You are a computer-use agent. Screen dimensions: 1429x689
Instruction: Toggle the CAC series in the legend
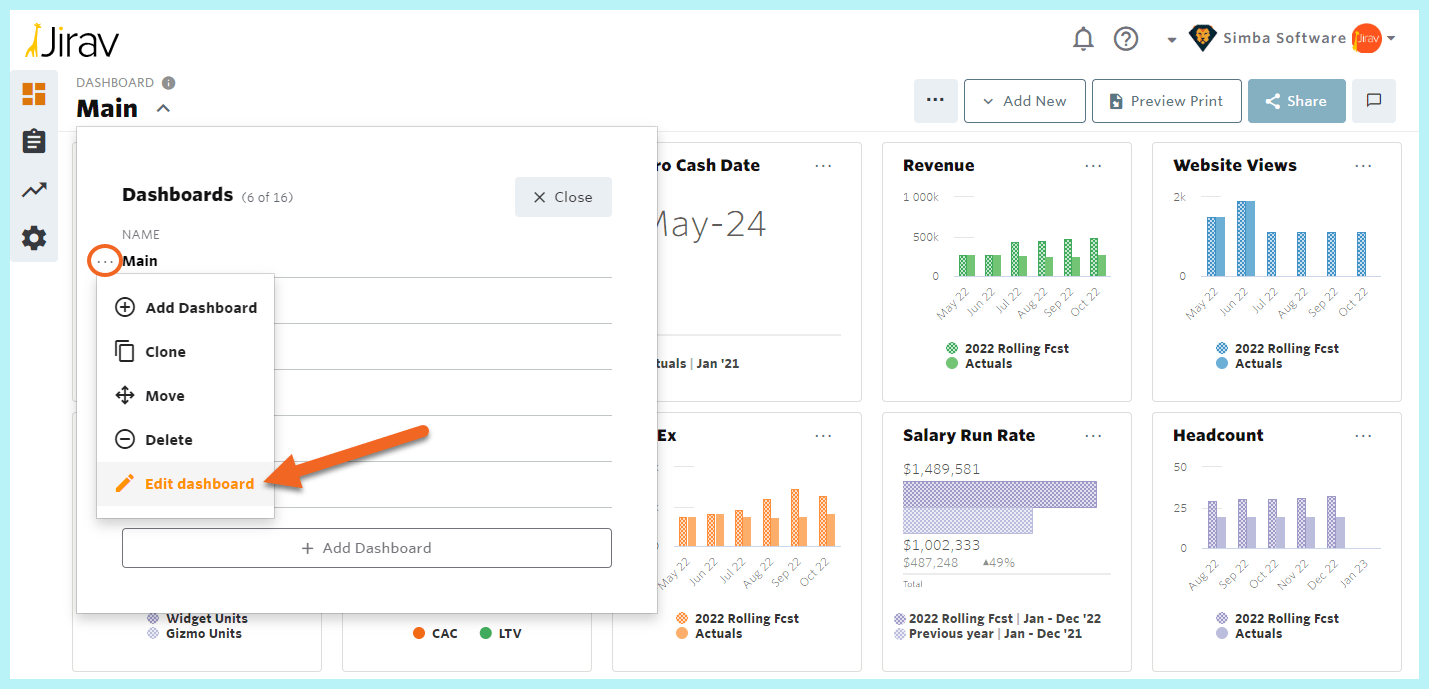pos(435,633)
